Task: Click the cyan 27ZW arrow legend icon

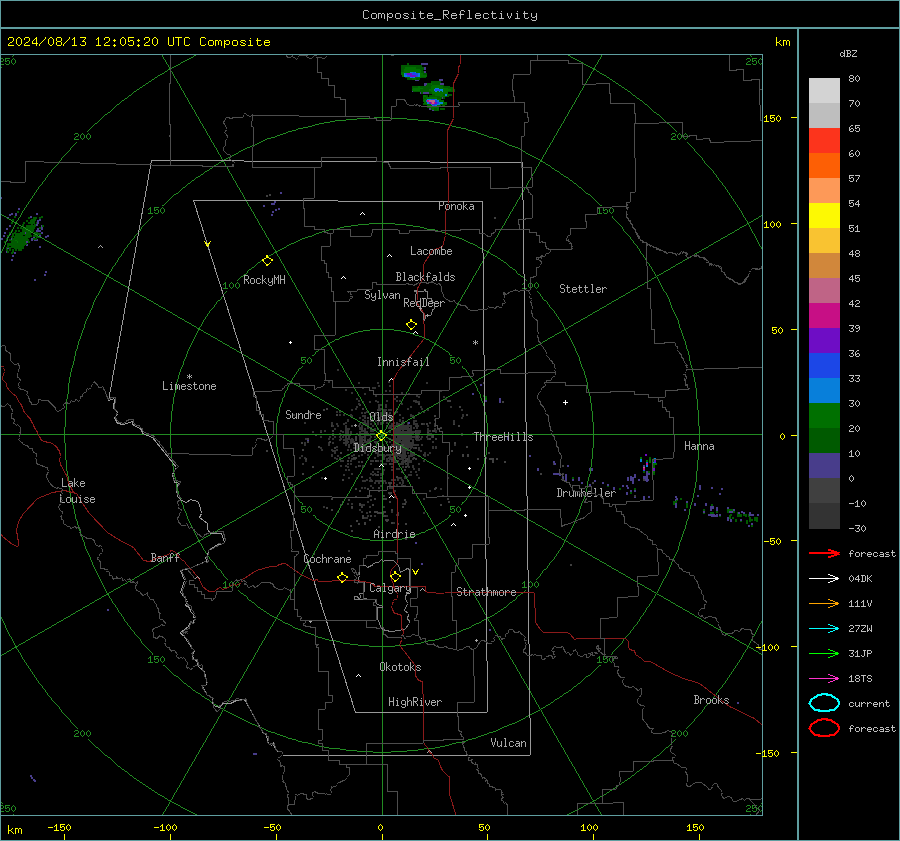Action: (824, 629)
